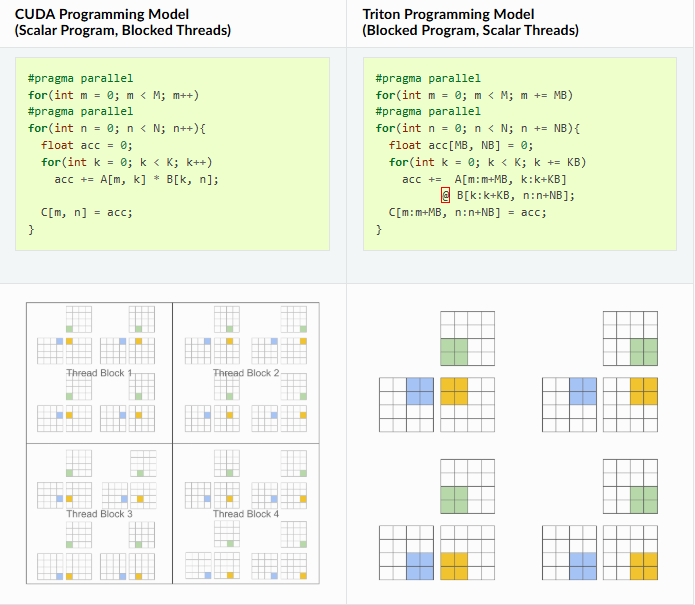This screenshot has height=605, width=695.
Task: Select the loop line ending "n += NB){"
Action: click(x=478, y=129)
